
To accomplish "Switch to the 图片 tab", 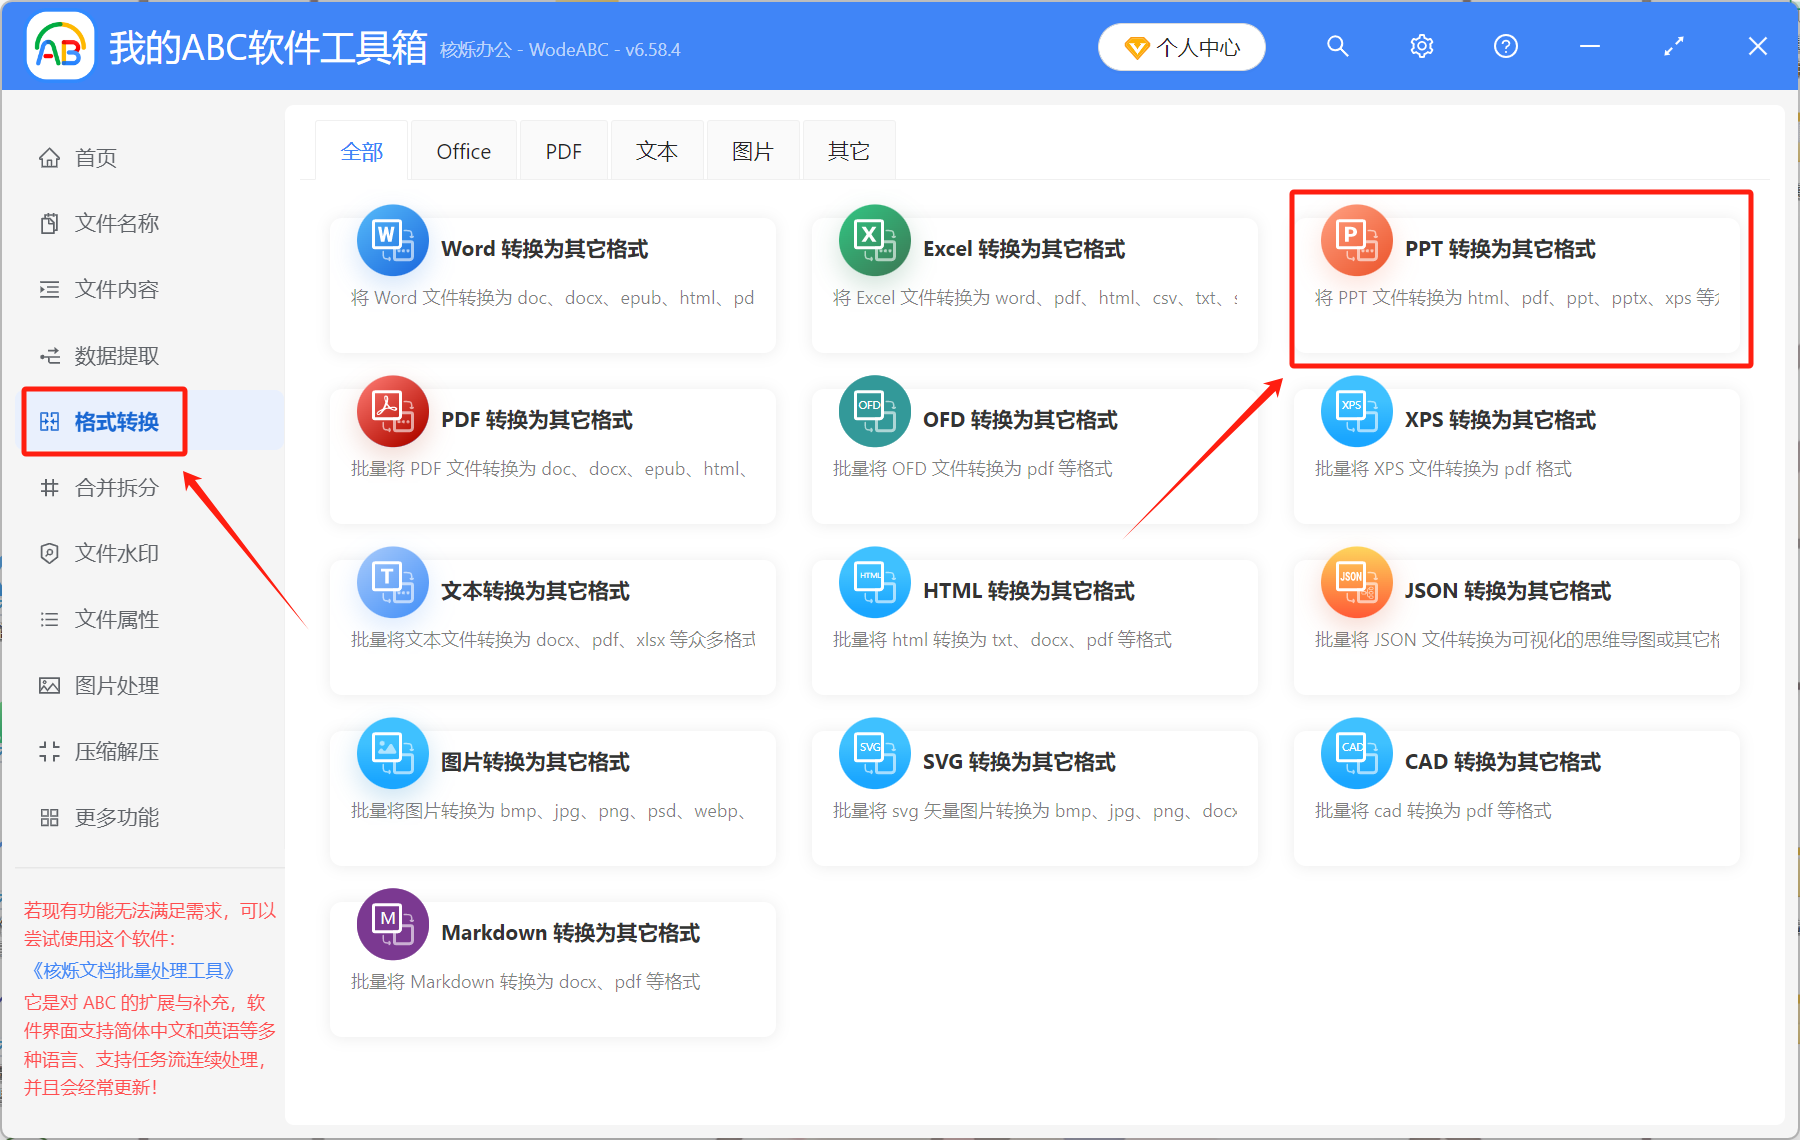I will click(752, 150).
